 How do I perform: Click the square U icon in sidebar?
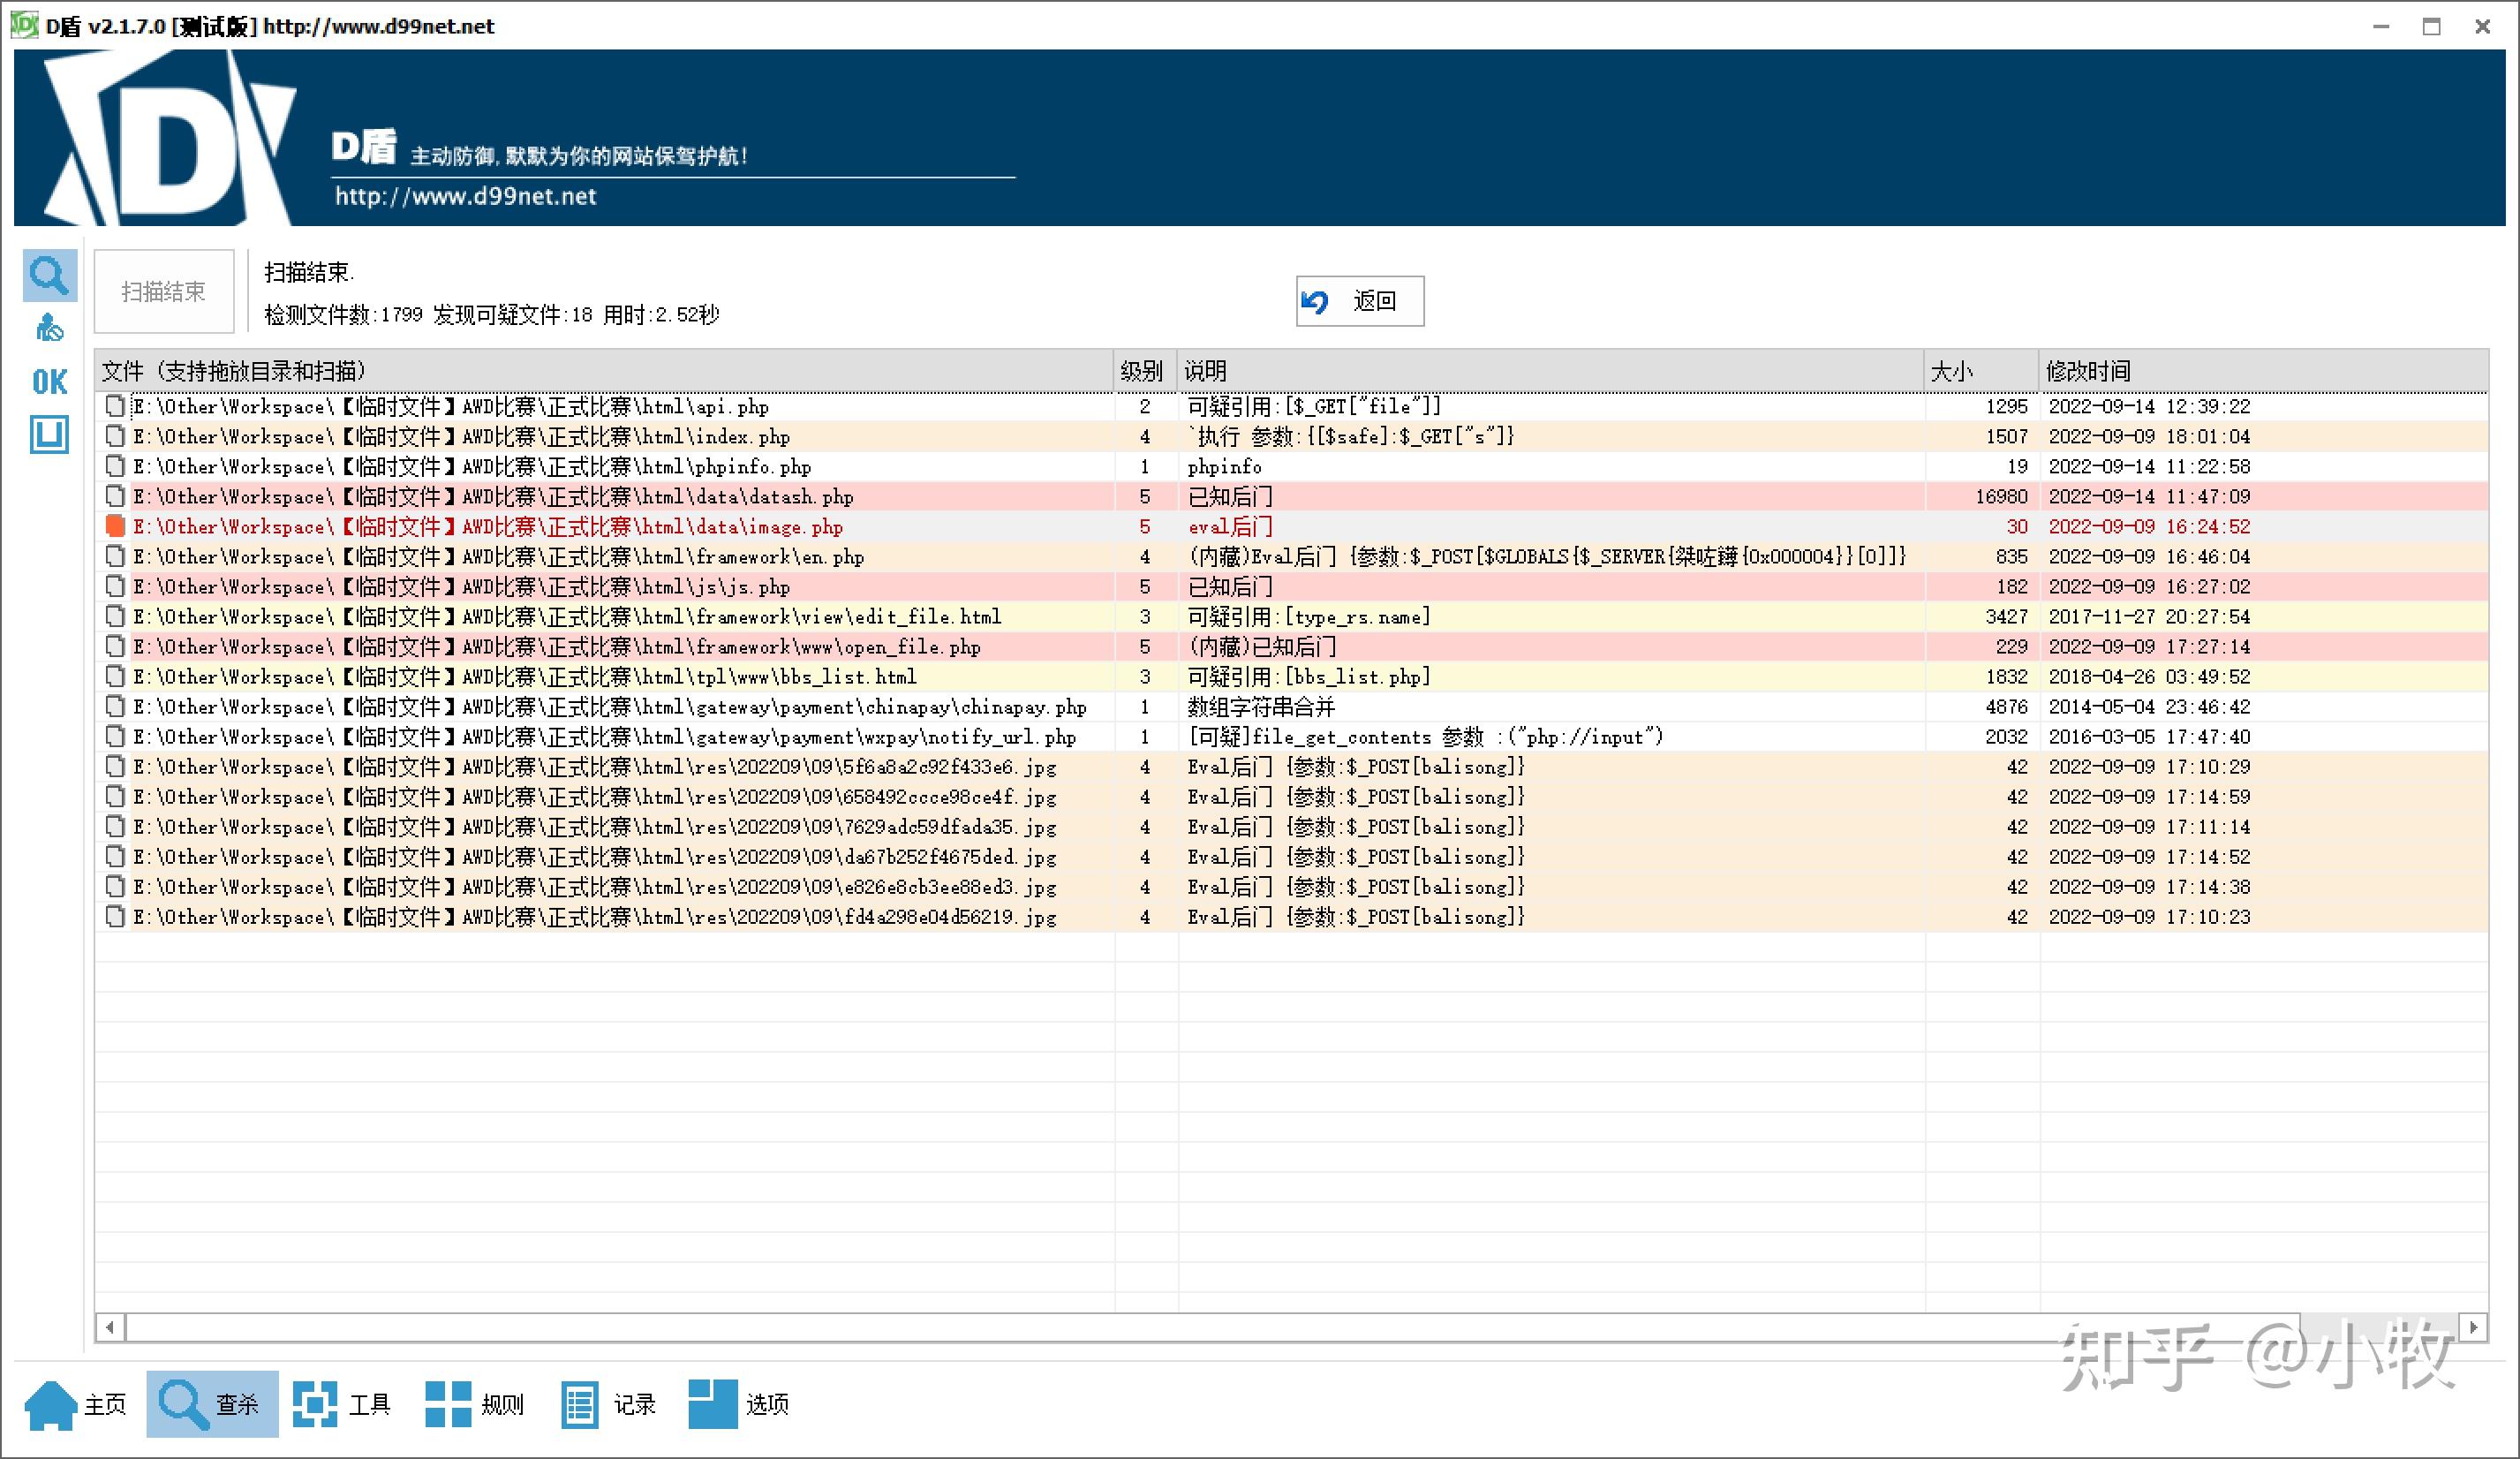coord(49,435)
